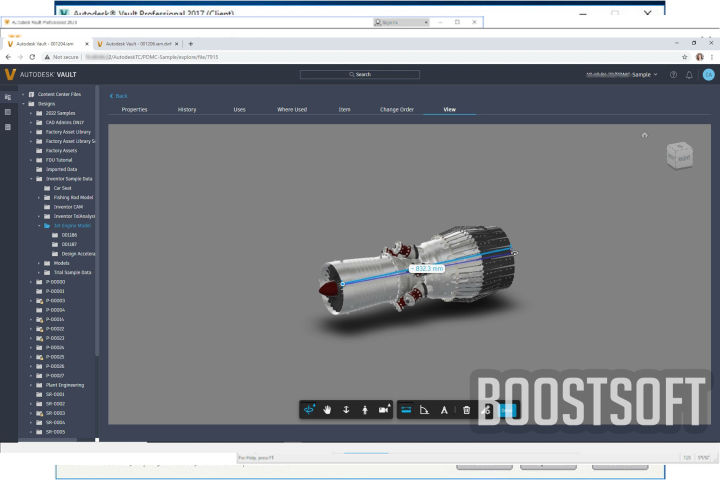720x480 pixels.
Task: Switch to the Item tab
Action: coord(344,109)
